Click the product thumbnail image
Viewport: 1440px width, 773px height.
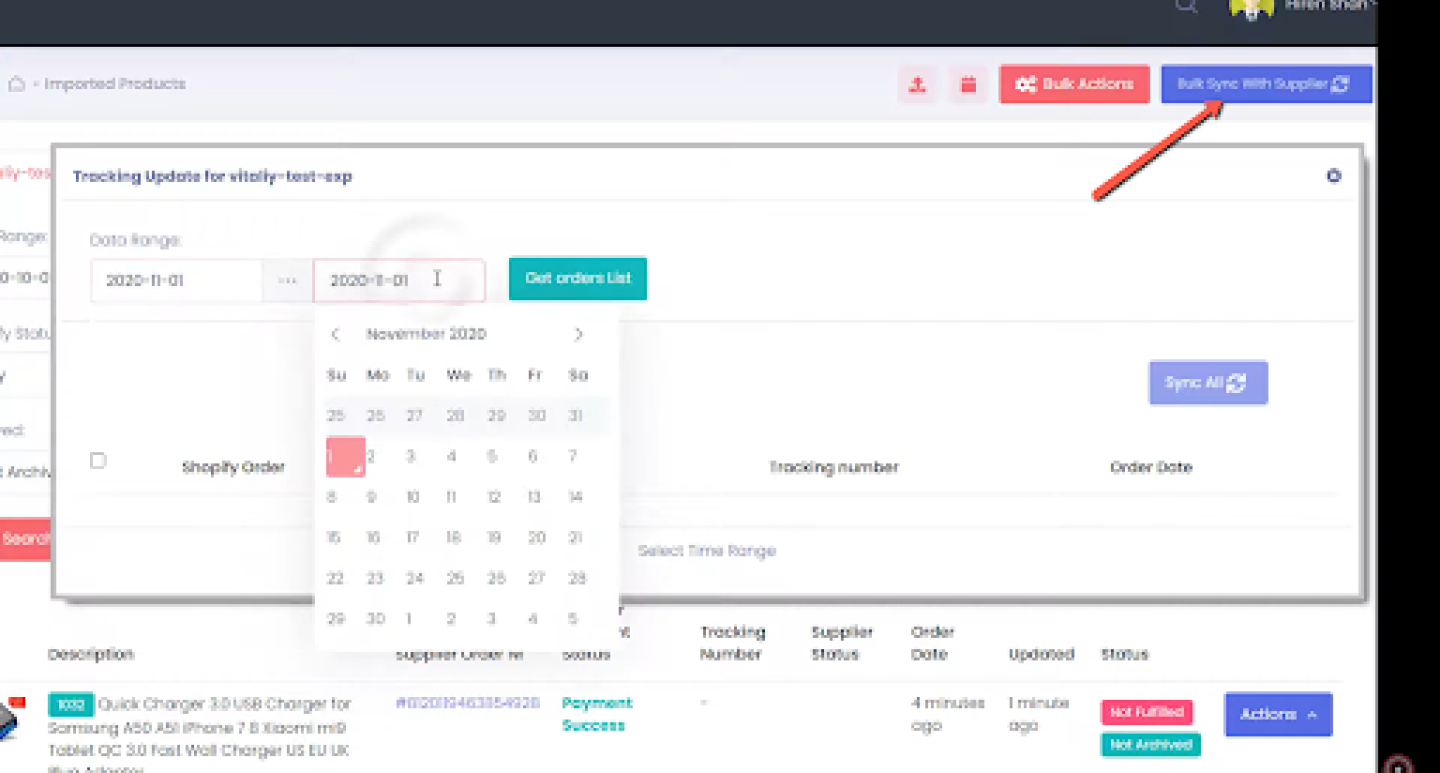click(10, 718)
